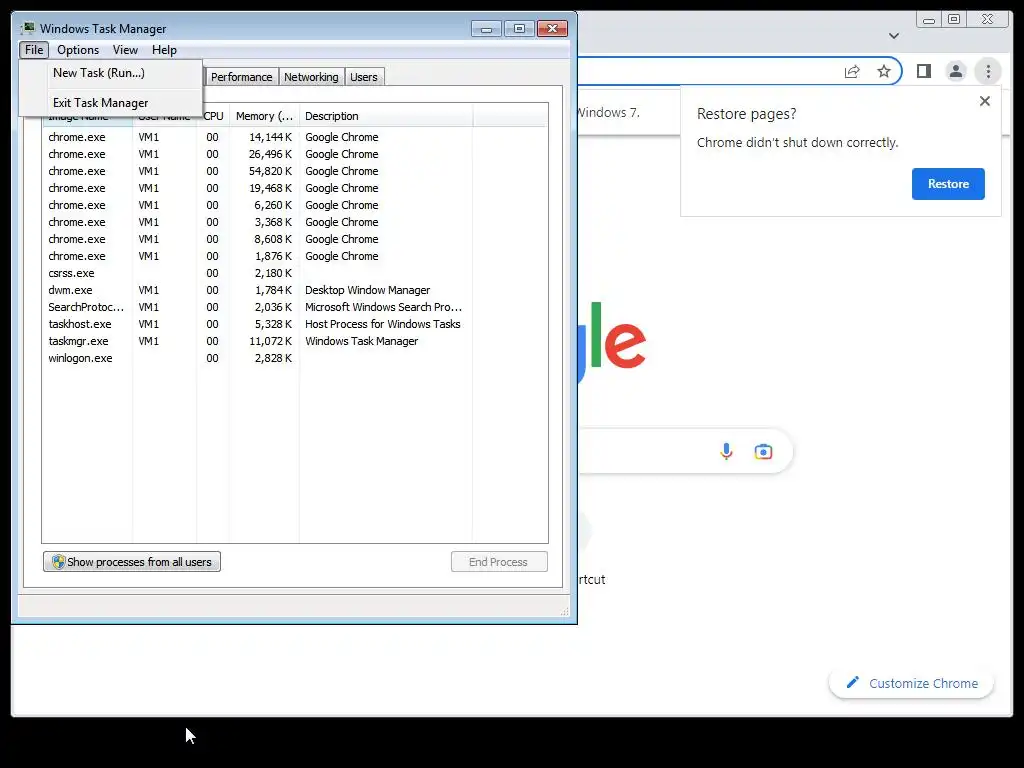
Task: Minimize the Task Manager window
Action: coord(487,29)
